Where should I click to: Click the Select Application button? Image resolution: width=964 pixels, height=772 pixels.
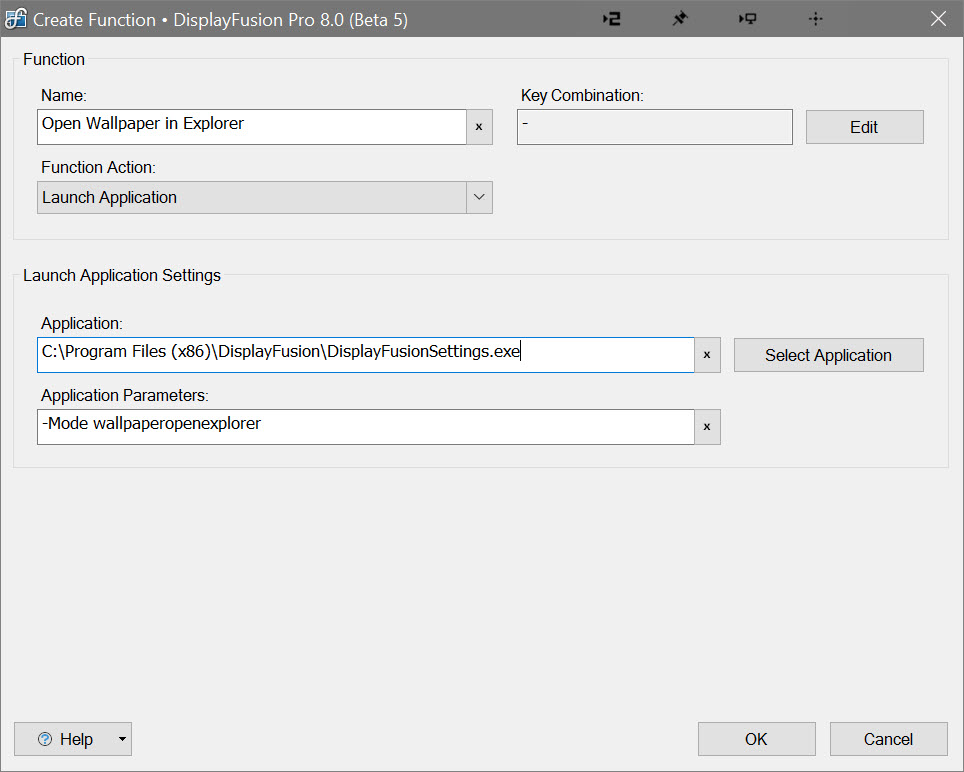pyautogui.click(x=828, y=355)
